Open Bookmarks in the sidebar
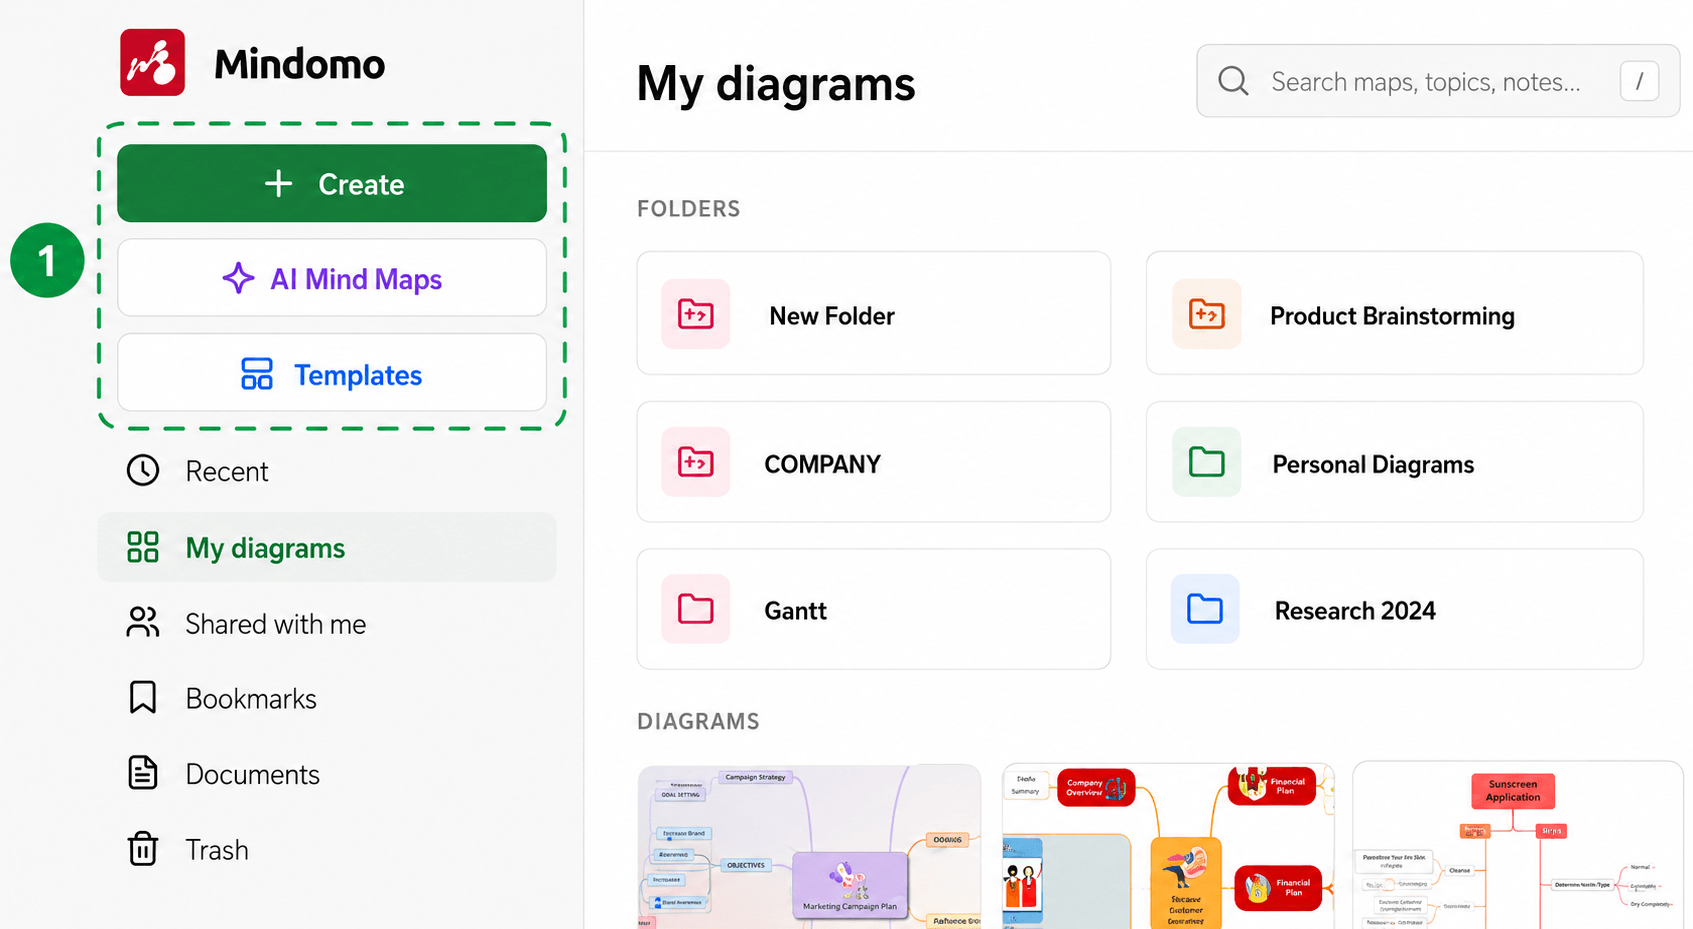Viewport: 1693px width, 929px height. pos(327,698)
